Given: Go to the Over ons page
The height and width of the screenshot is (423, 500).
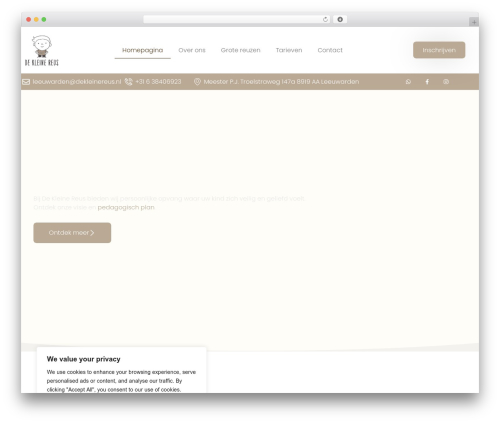Looking at the screenshot, I should (192, 50).
